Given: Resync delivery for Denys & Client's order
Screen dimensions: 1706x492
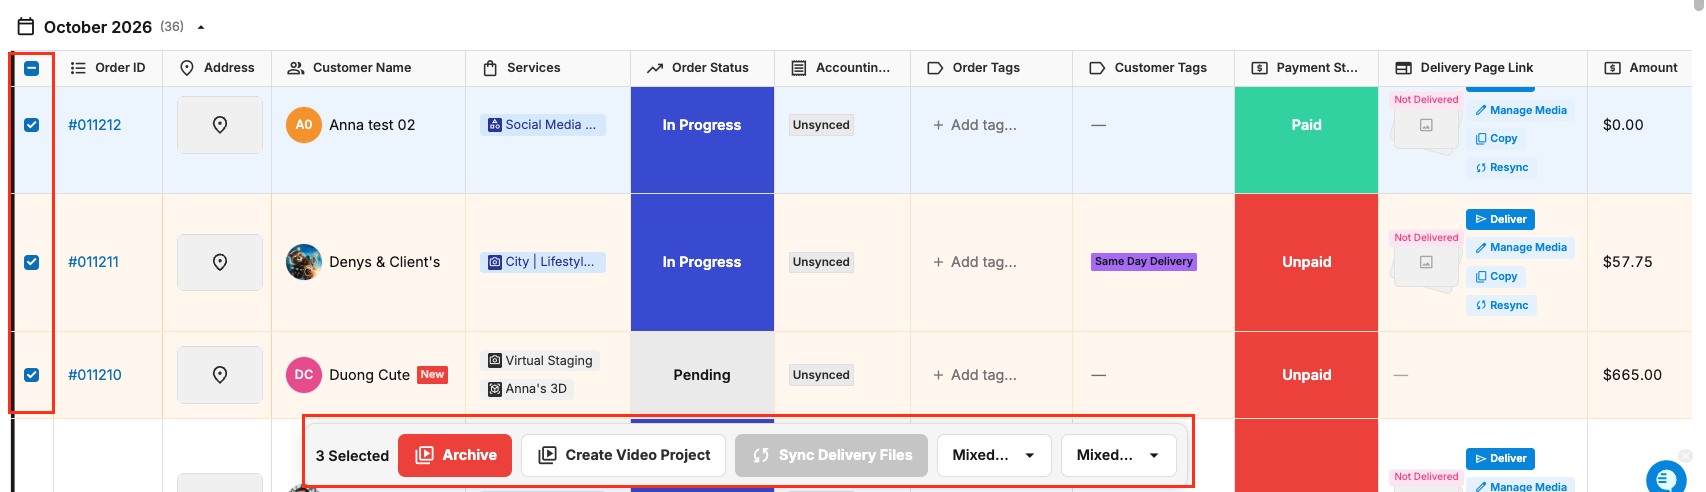Looking at the screenshot, I should click(x=1502, y=306).
